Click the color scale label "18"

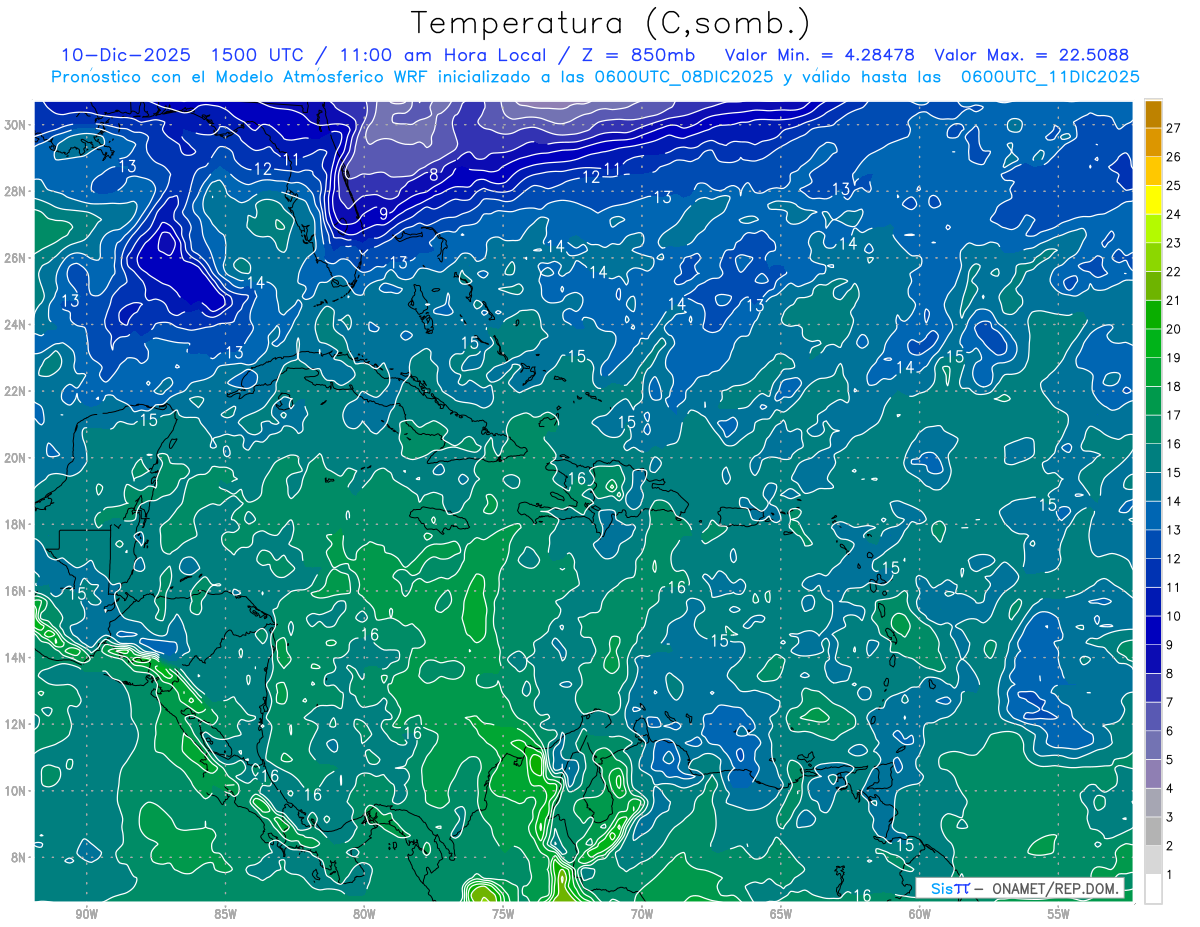1173,386
